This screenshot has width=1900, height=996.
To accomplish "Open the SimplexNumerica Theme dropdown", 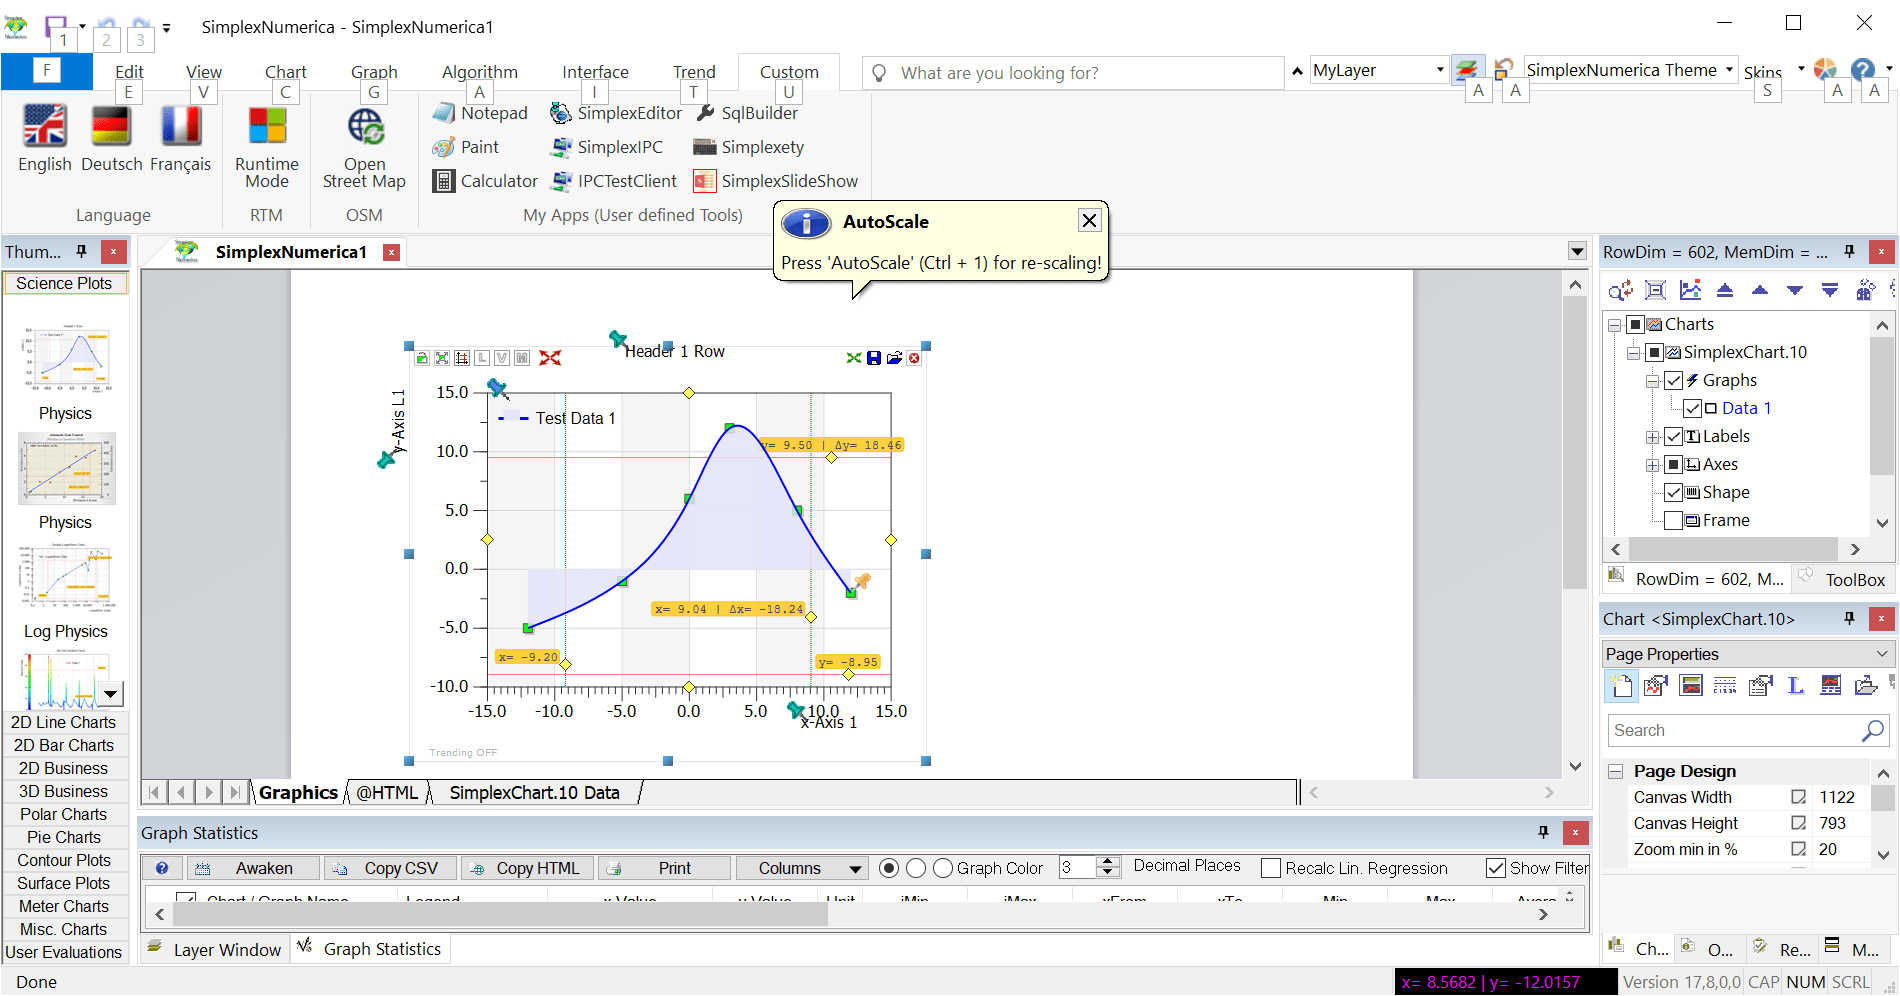I will click(x=1729, y=70).
